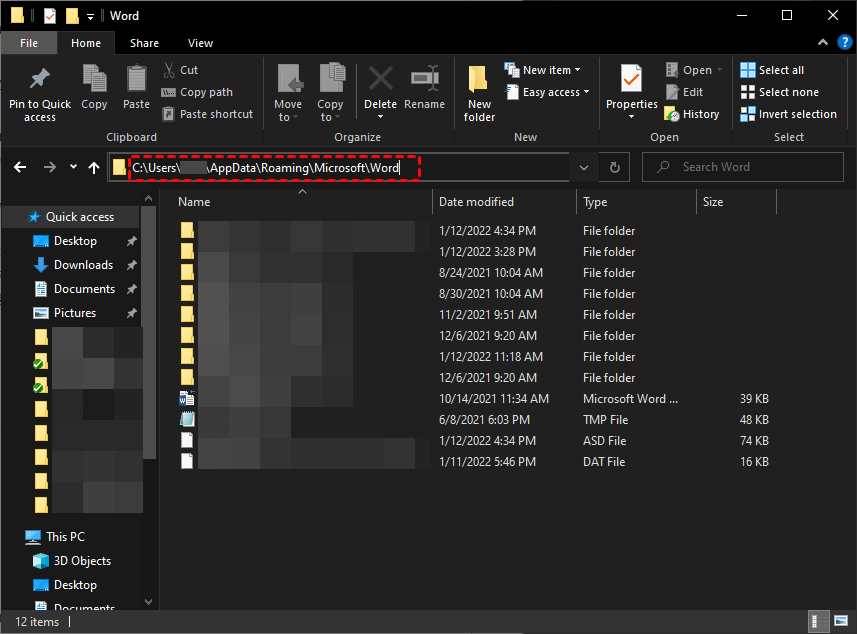This screenshot has height=634, width=857.
Task: Expand the New item dropdown
Action: (544, 70)
